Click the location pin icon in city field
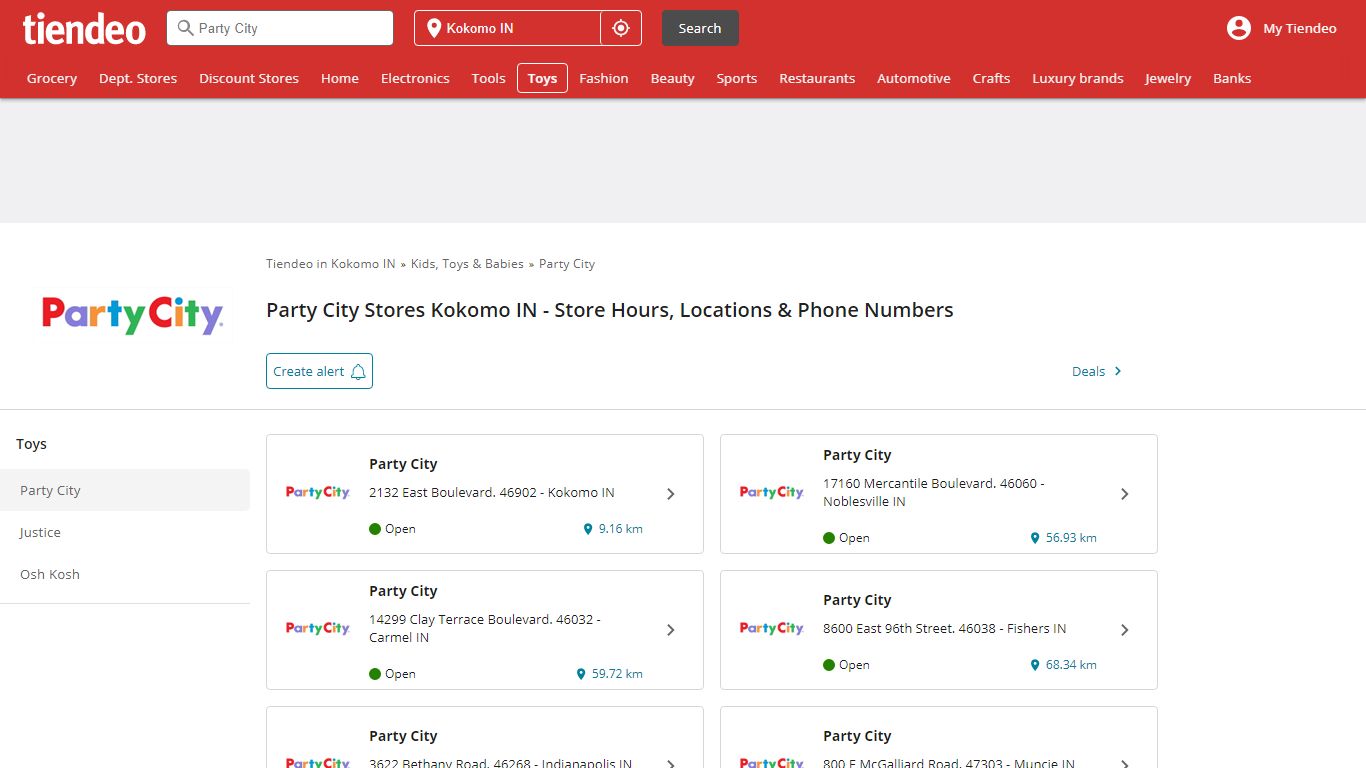This screenshot has width=1366, height=768. click(x=434, y=28)
